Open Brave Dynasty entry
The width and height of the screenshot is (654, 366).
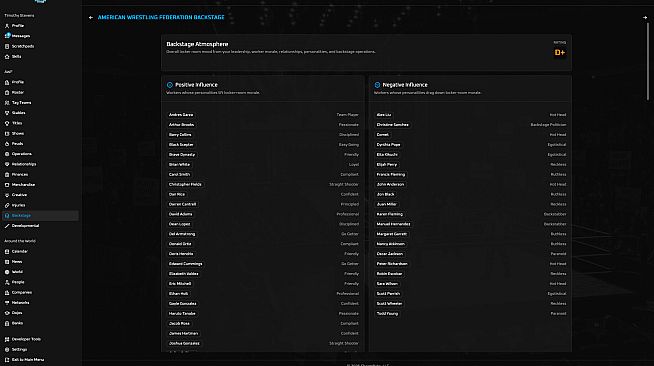point(182,155)
